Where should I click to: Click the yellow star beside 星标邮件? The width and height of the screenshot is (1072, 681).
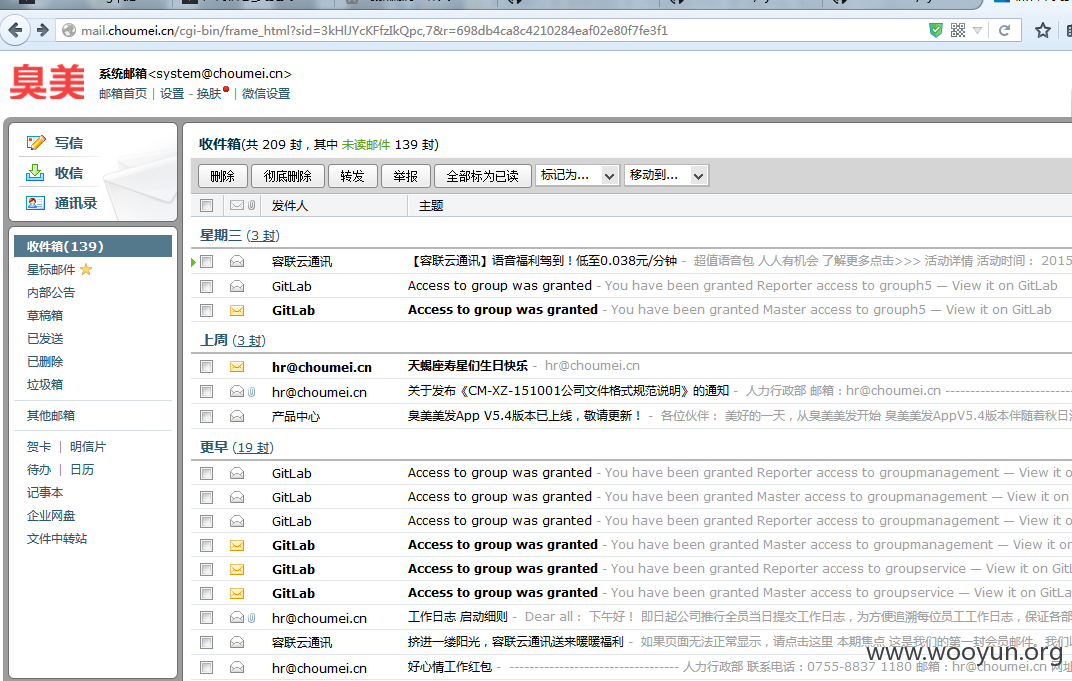(x=86, y=269)
